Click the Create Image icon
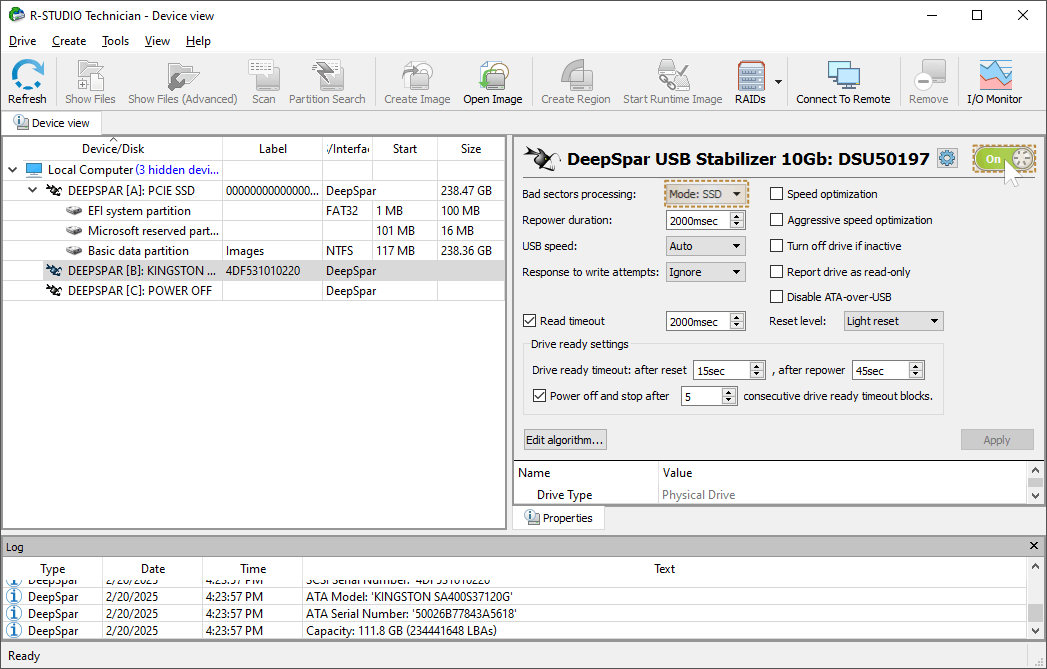 point(417,75)
